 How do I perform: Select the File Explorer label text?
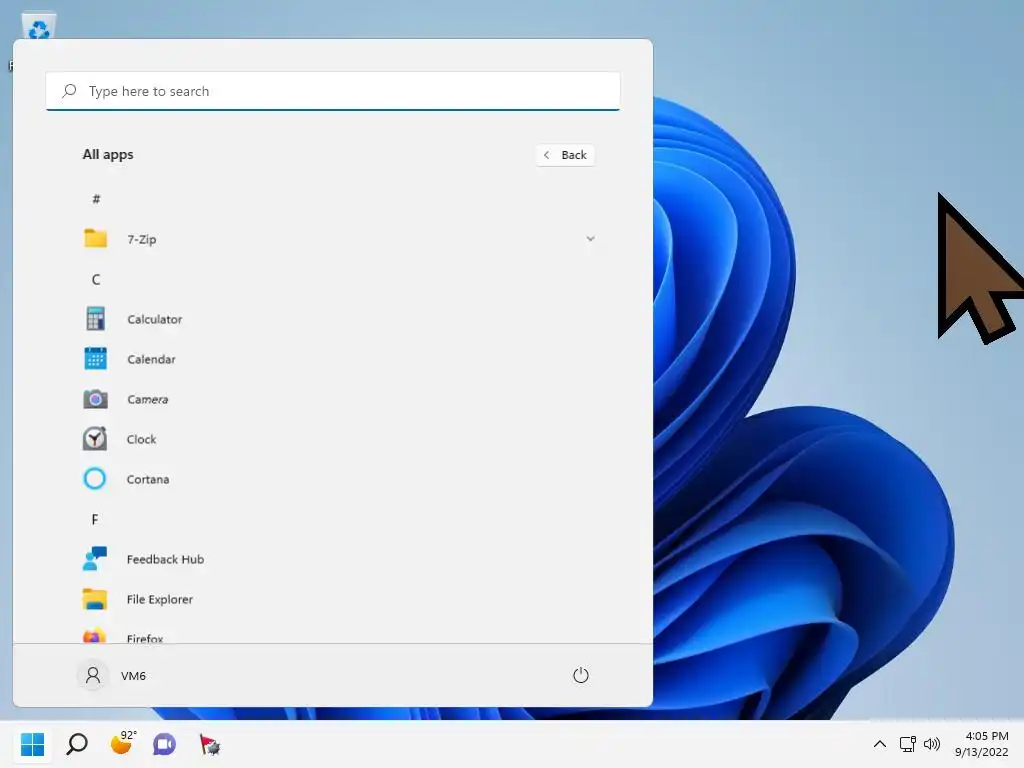point(160,600)
